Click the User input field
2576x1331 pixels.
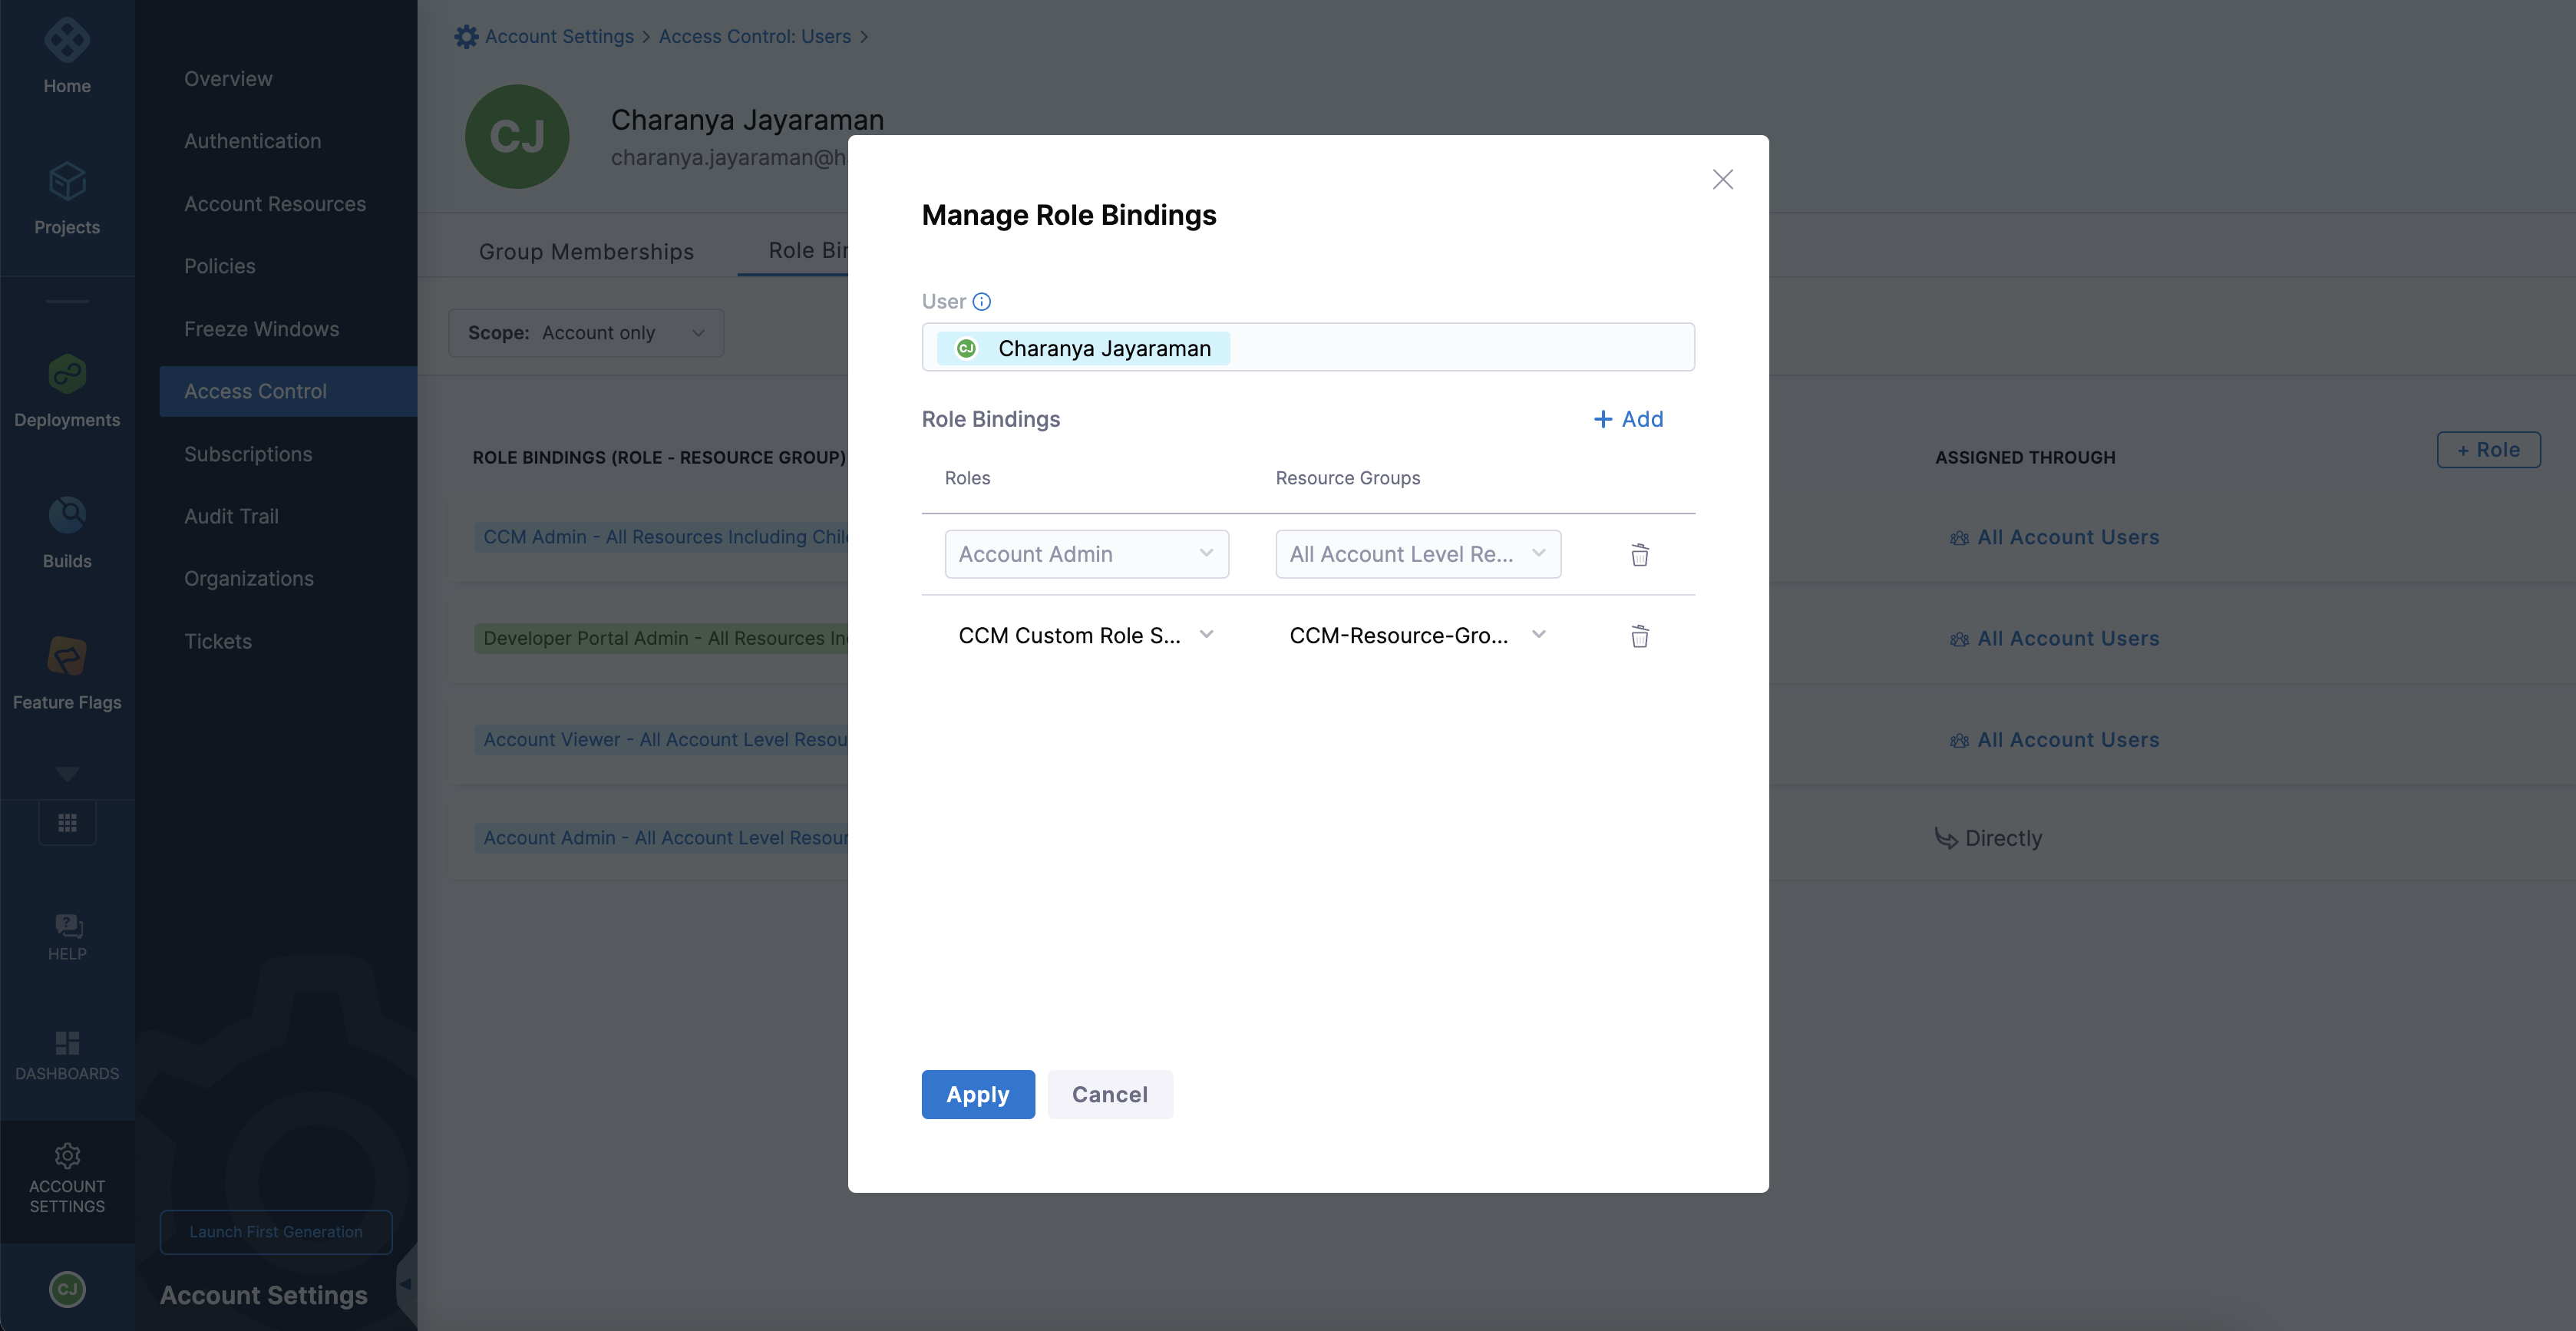(1450, 348)
